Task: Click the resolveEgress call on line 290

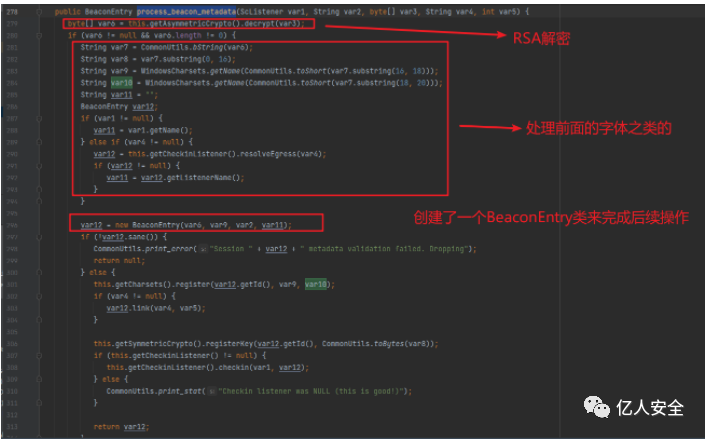Action: point(281,154)
